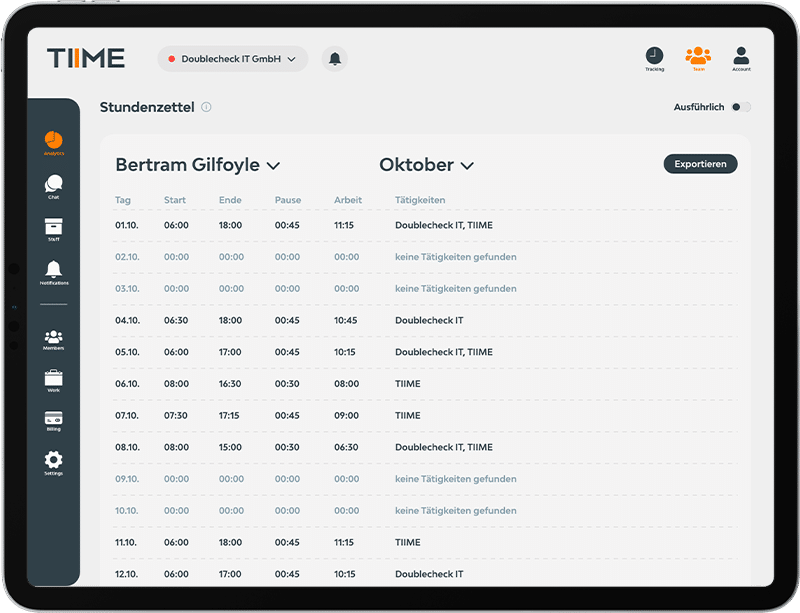Go to Members in the sidebar
This screenshot has width=800, height=613.
point(53,339)
